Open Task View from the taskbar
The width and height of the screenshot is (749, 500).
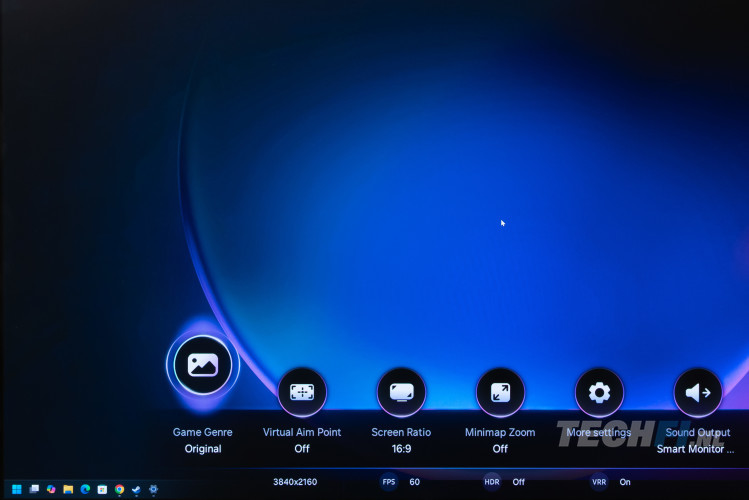[34, 489]
